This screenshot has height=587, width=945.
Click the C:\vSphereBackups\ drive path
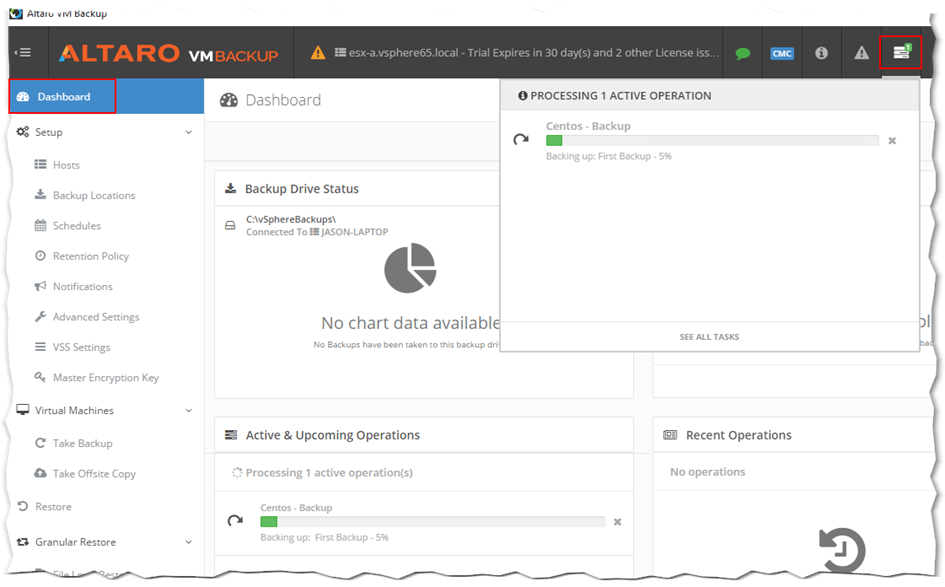click(290, 219)
